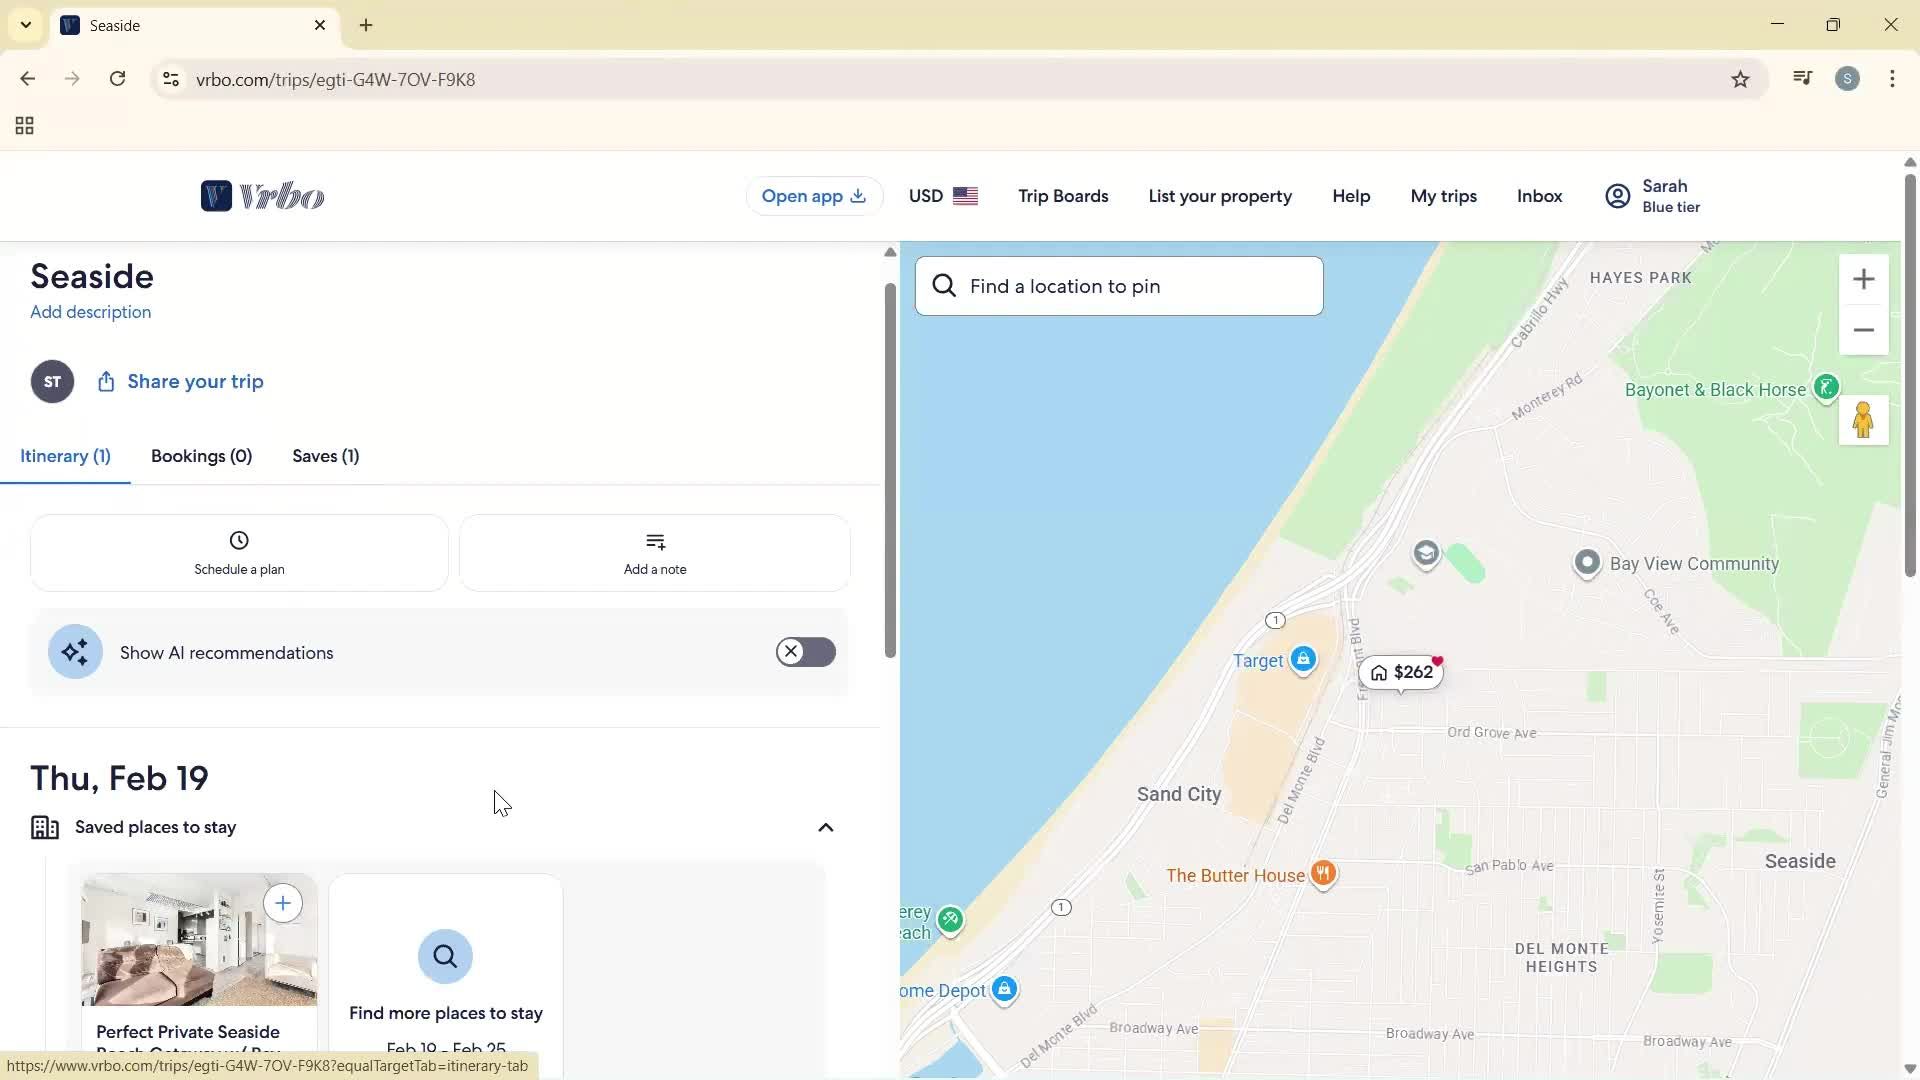Screen dimensions: 1920x1080
Task: Collapse the Saved places to stay section
Action: tap(825, 827)
